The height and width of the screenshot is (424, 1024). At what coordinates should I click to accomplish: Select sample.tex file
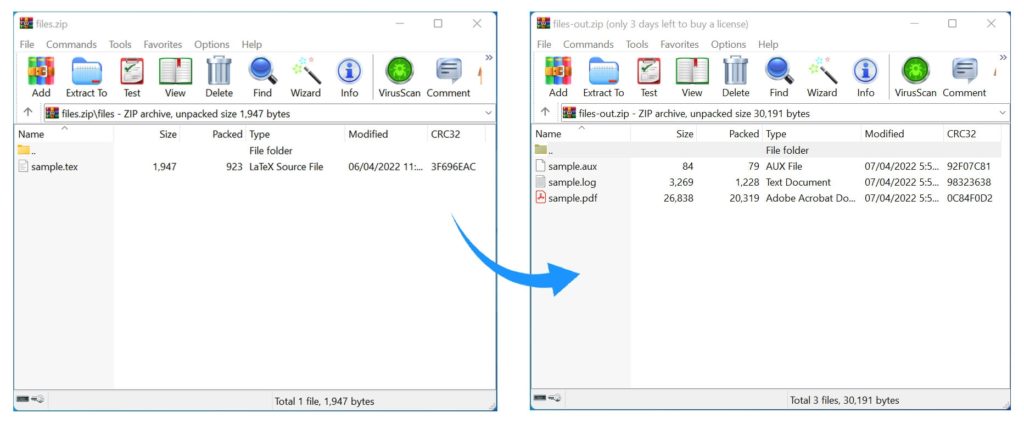click(54, 167)
